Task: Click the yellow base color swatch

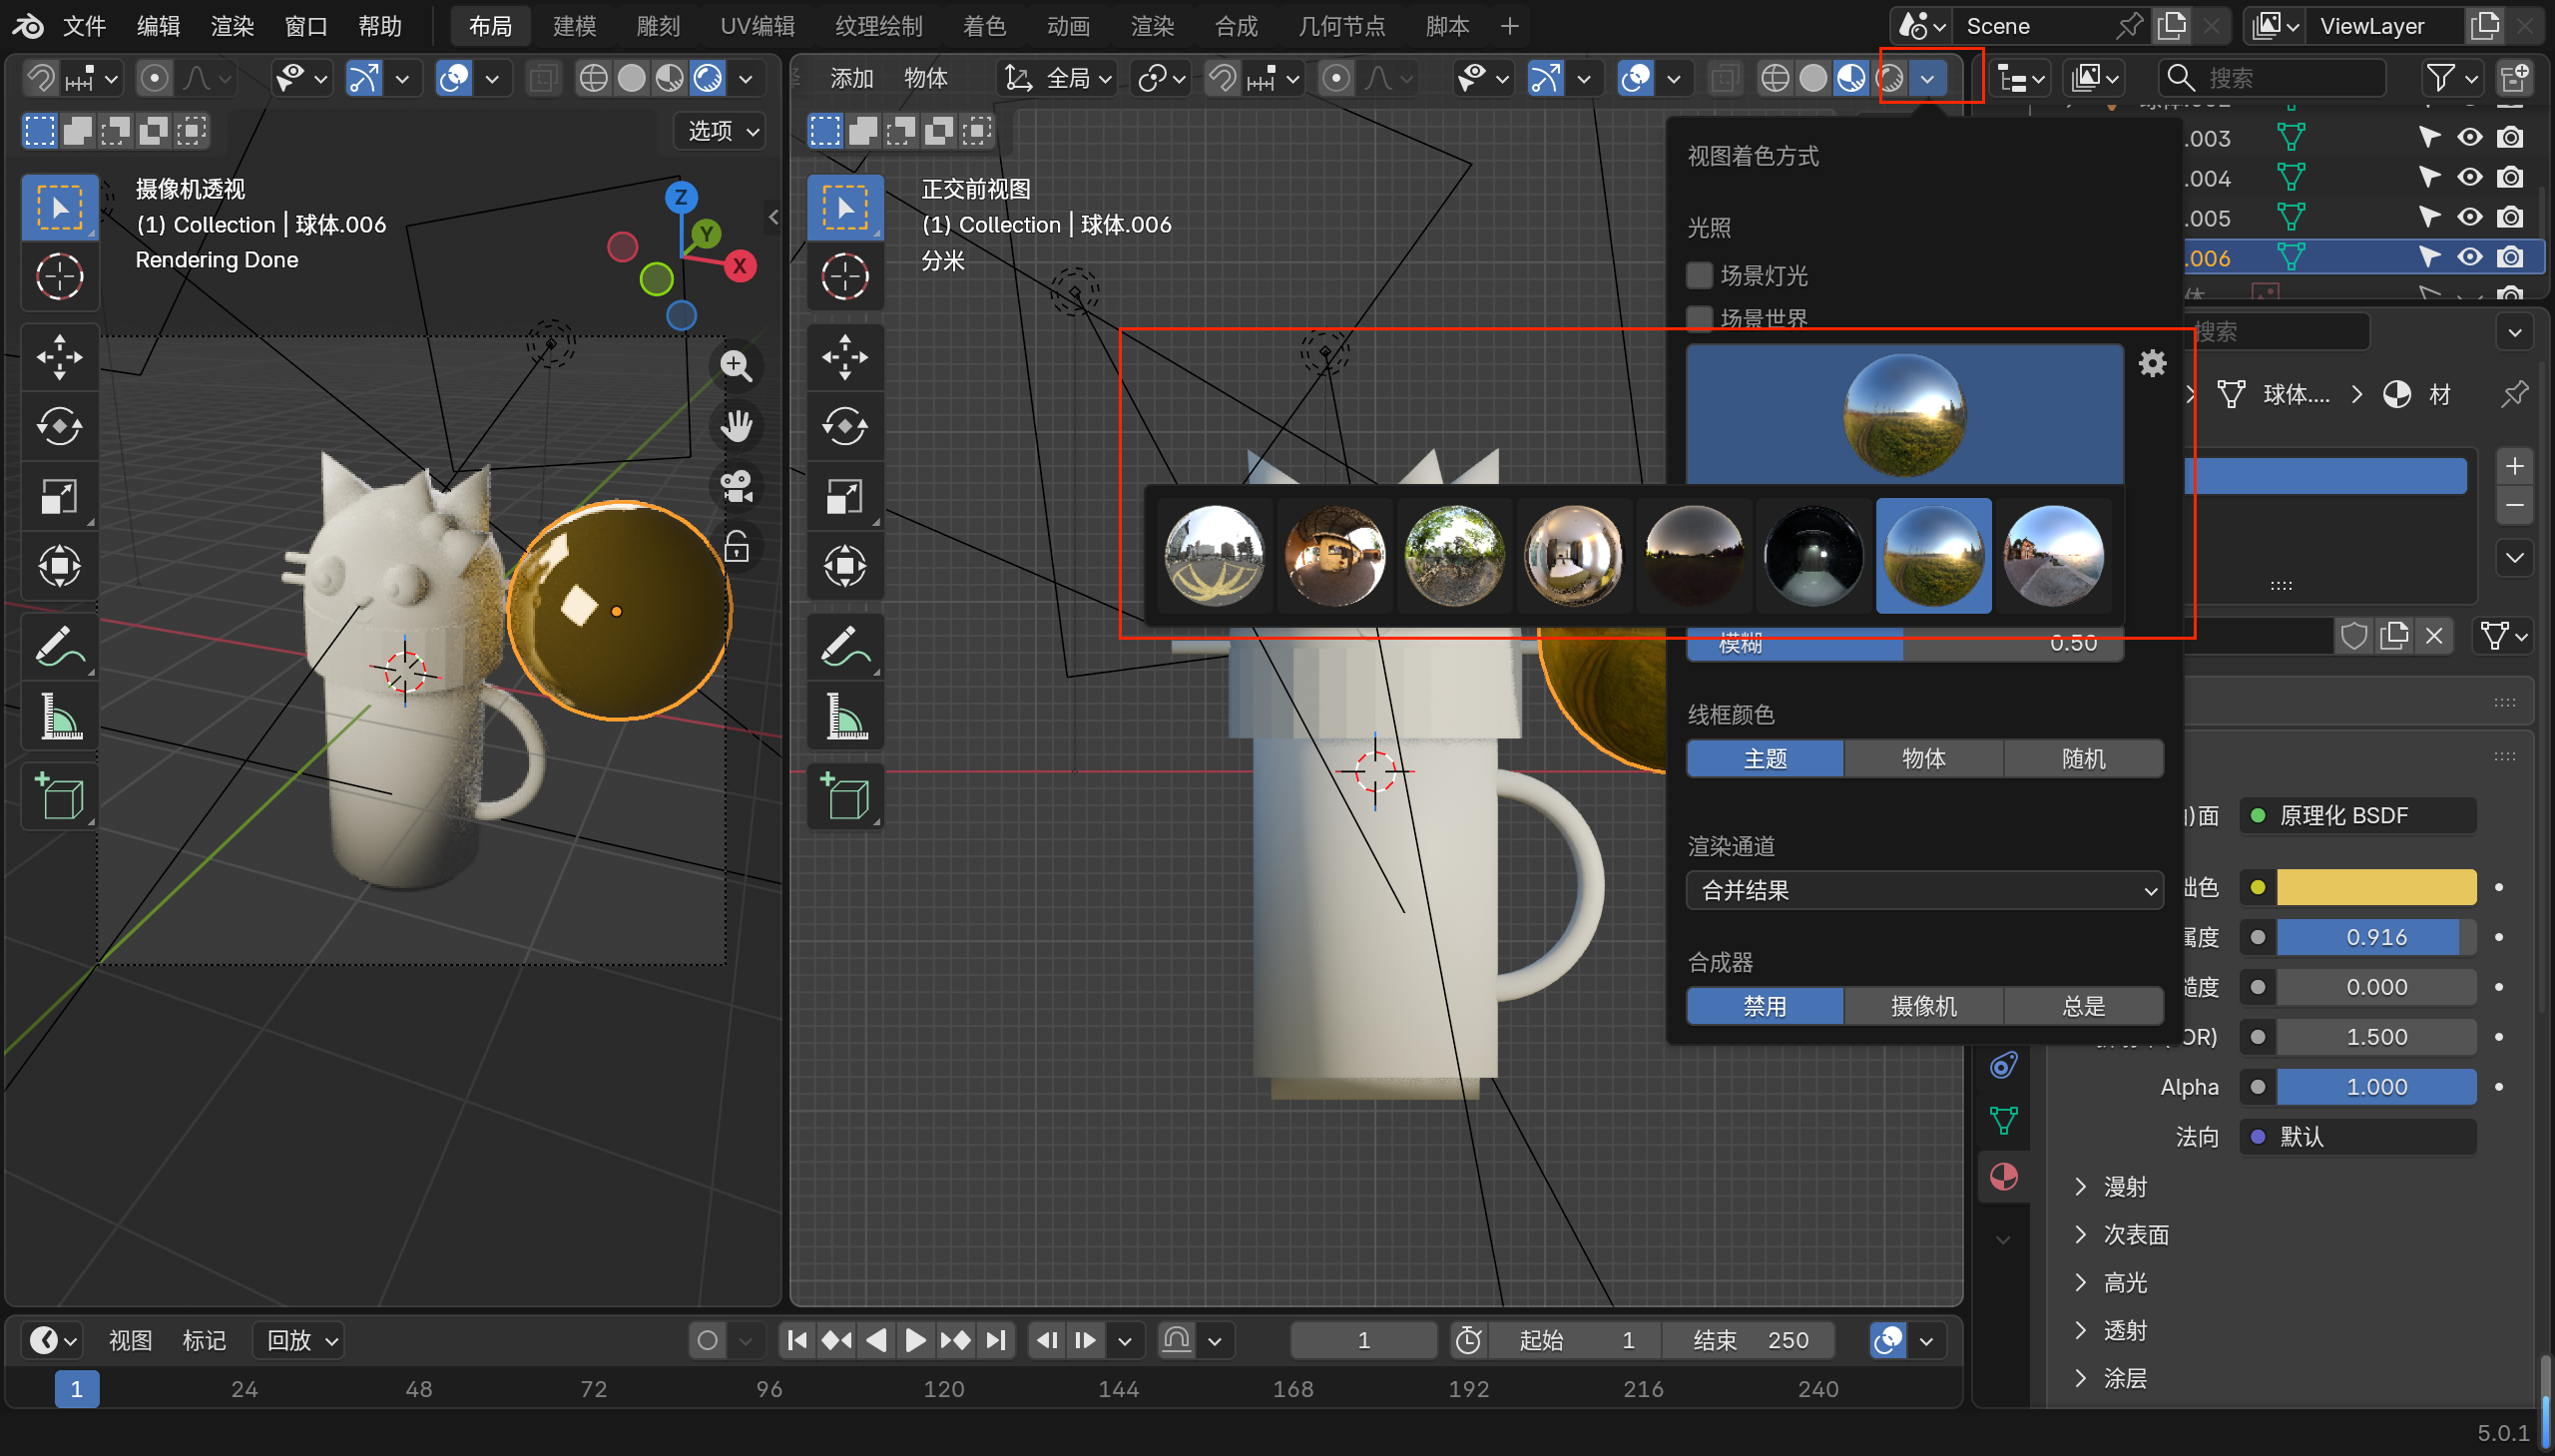Action: [x=2375, y=887]
